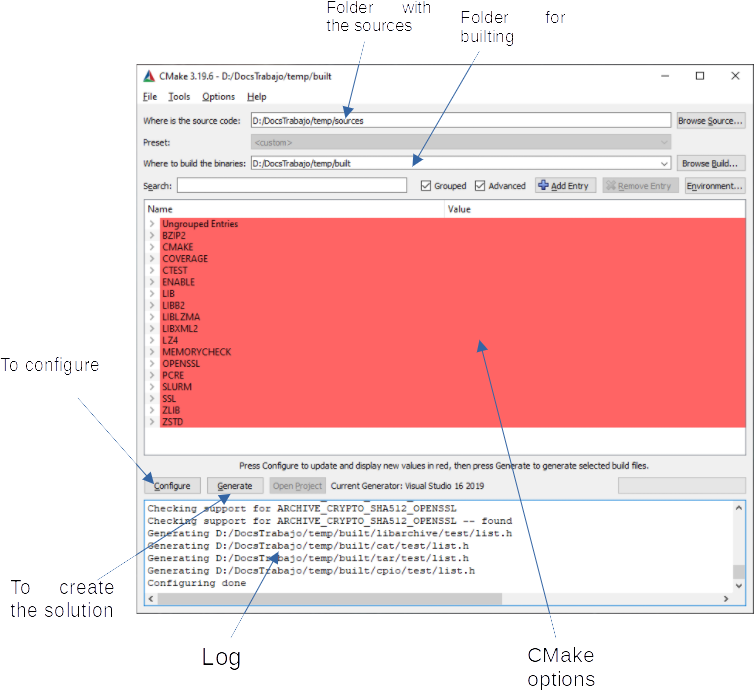Expand the ENABLE group

click(152, 282)
